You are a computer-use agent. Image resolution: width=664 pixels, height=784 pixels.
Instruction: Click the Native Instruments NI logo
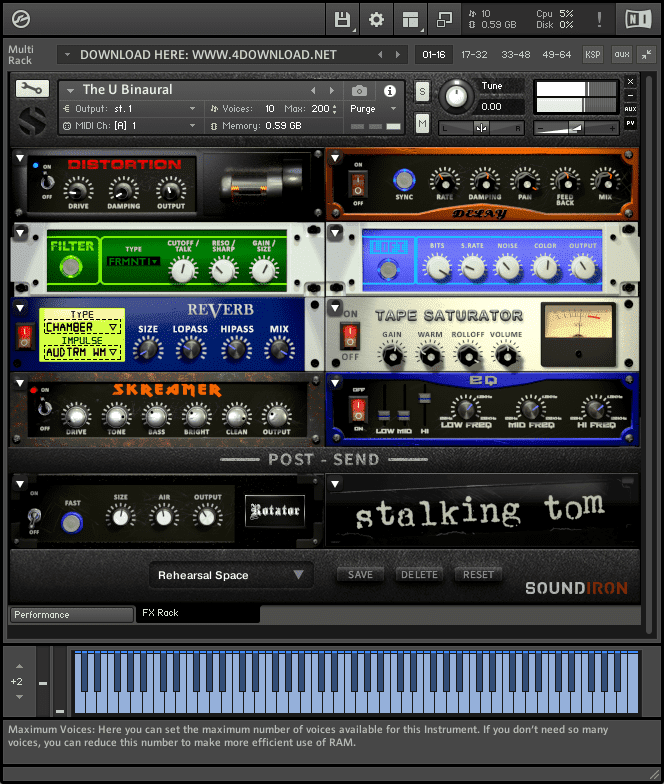tap(638, 20)
